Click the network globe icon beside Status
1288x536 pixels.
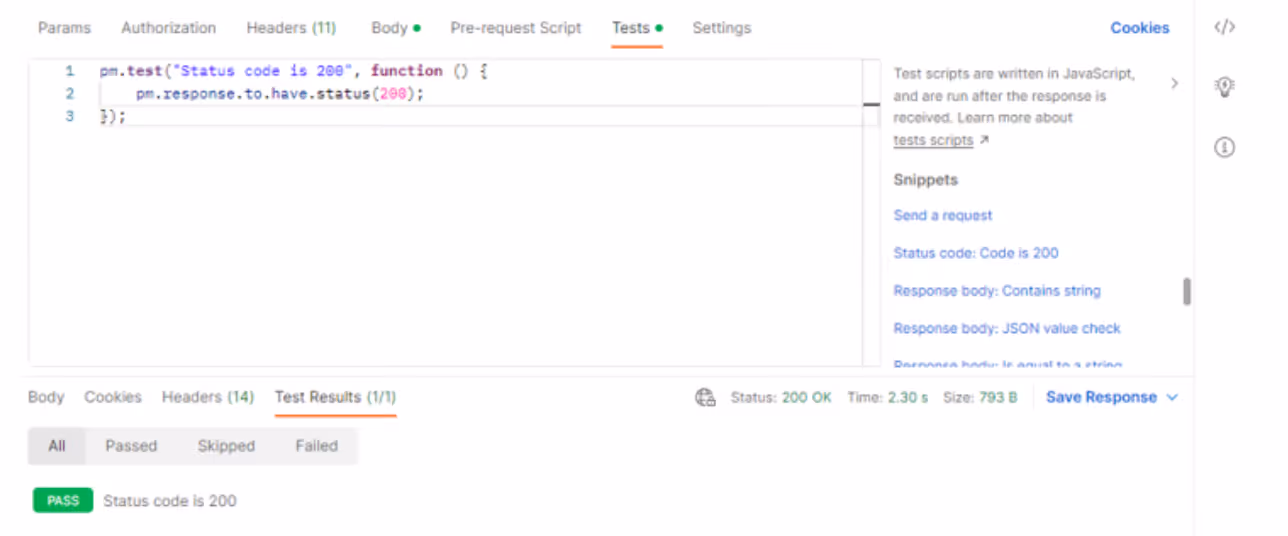(x=705, y=397)
